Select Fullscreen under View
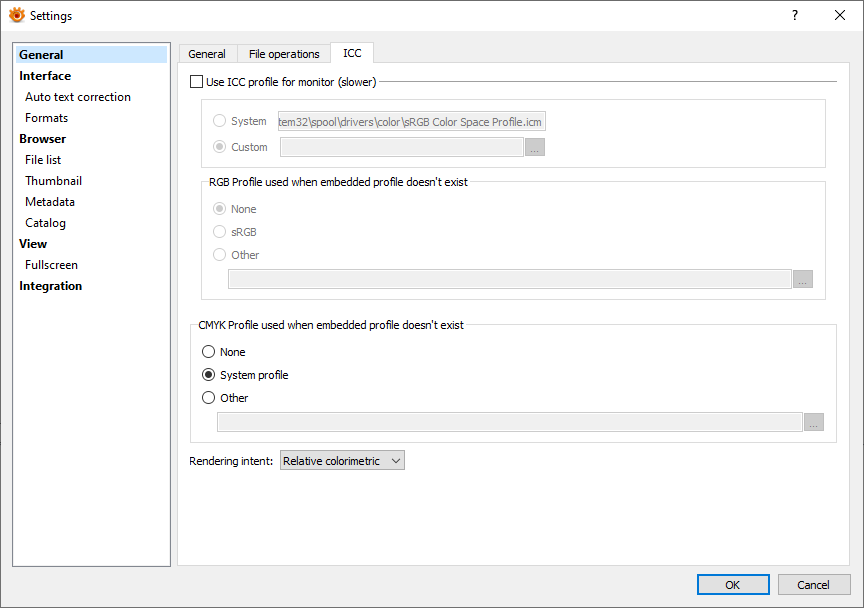 pos(52,265)
